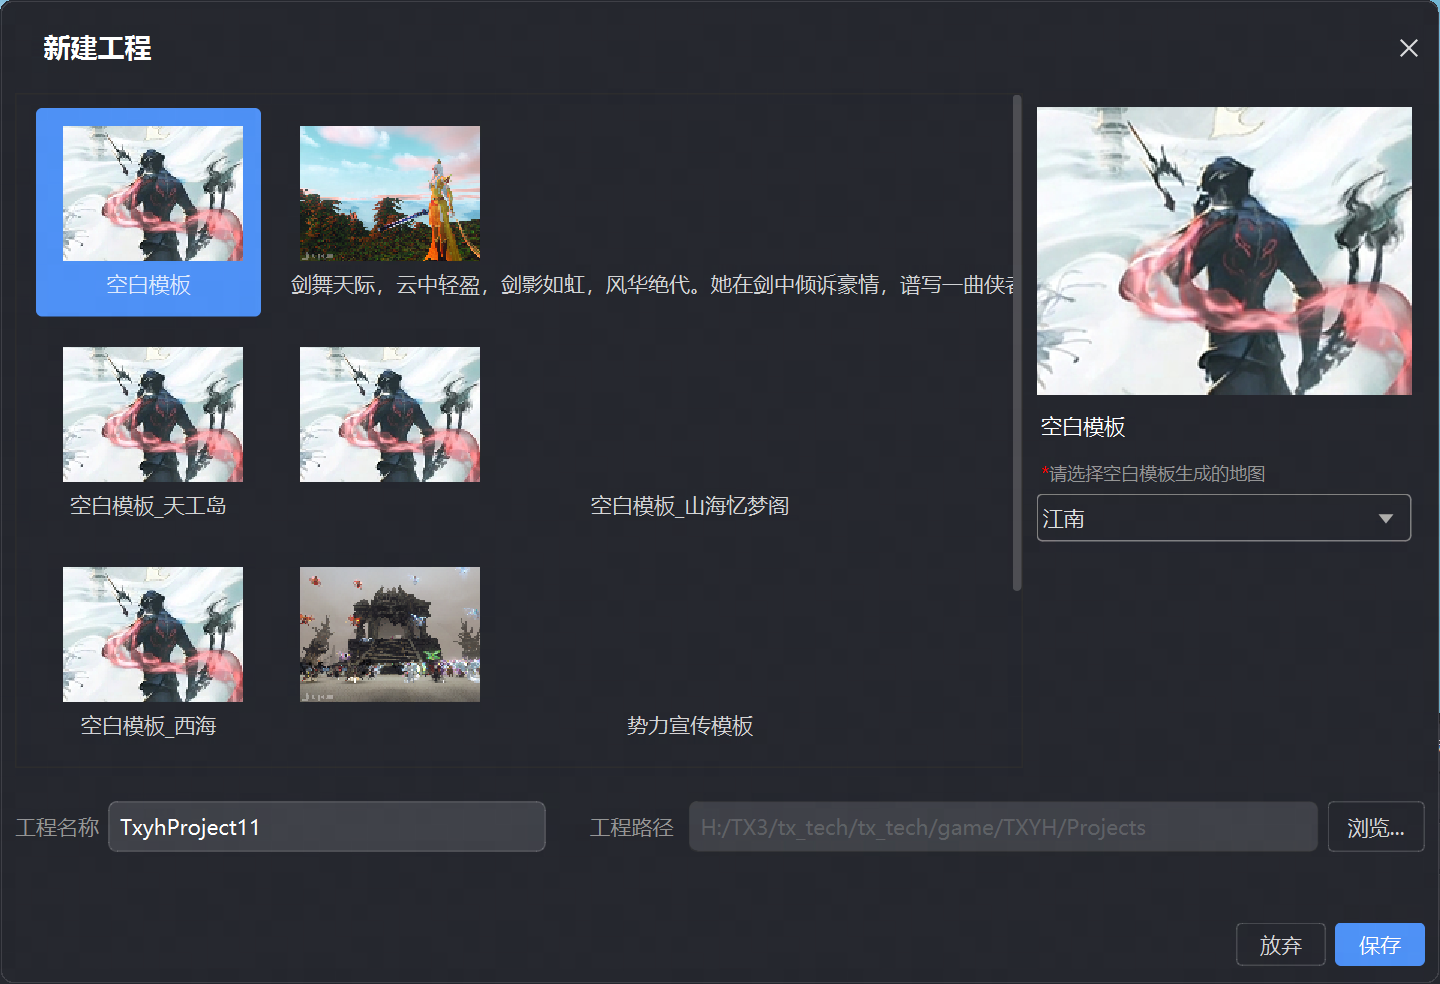Screen dimensions: 1440x984
Task: Click the 工程路径 label
Action: (x=631, y=827)
